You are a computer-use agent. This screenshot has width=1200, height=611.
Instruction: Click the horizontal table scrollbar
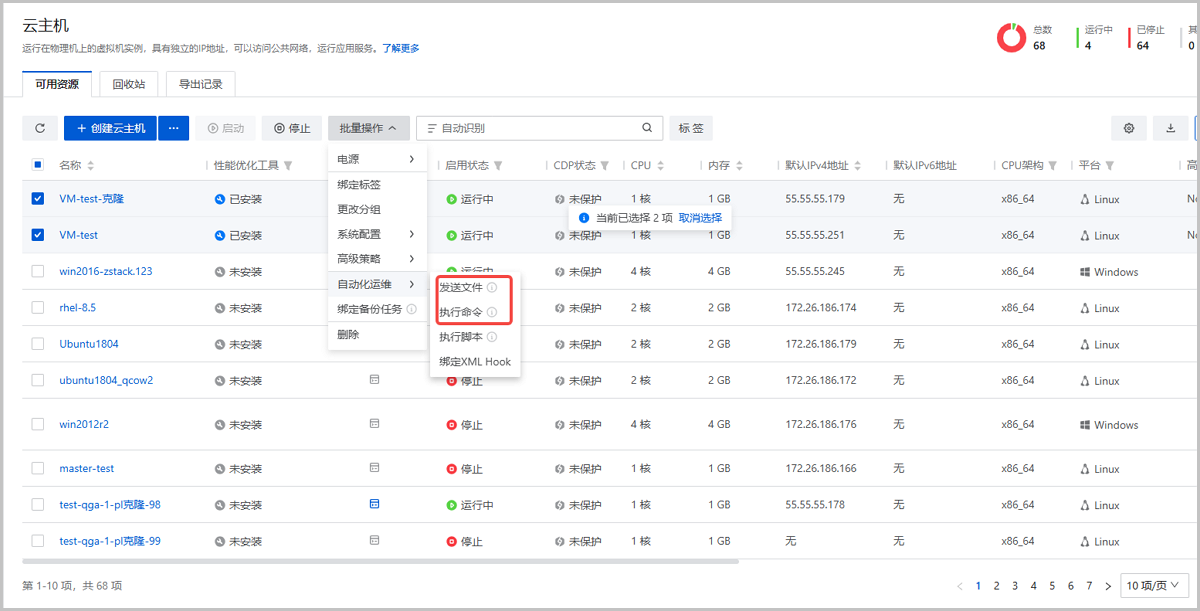click(x=380, y=561)
